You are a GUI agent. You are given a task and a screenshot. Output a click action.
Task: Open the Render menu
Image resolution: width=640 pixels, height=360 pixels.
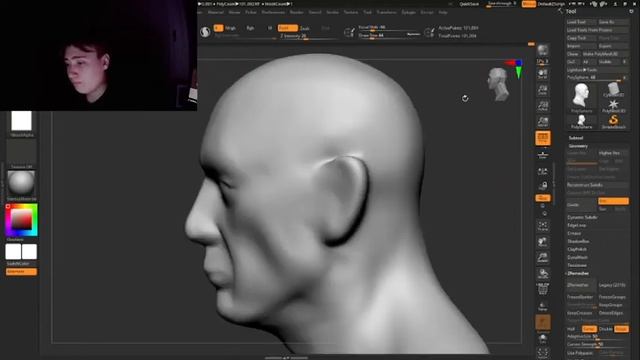coord(296,13)
